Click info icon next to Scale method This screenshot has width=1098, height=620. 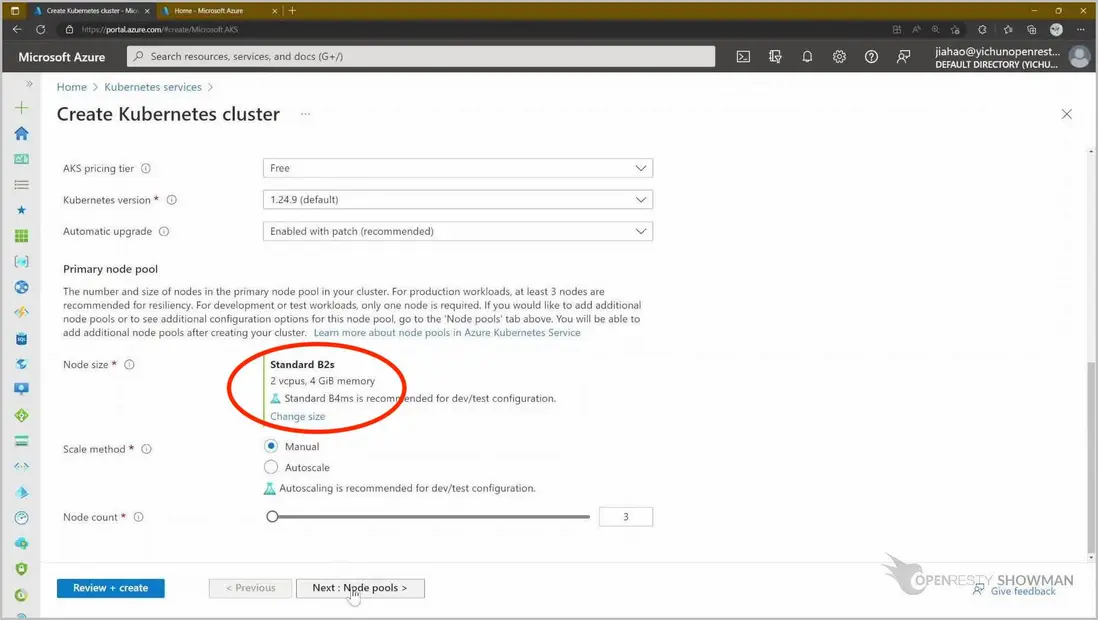146,449
